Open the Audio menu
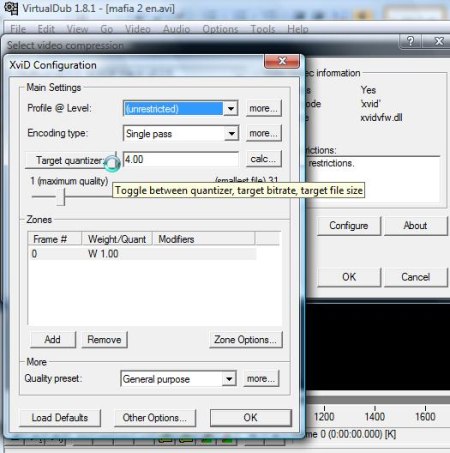 pos(176,29)
